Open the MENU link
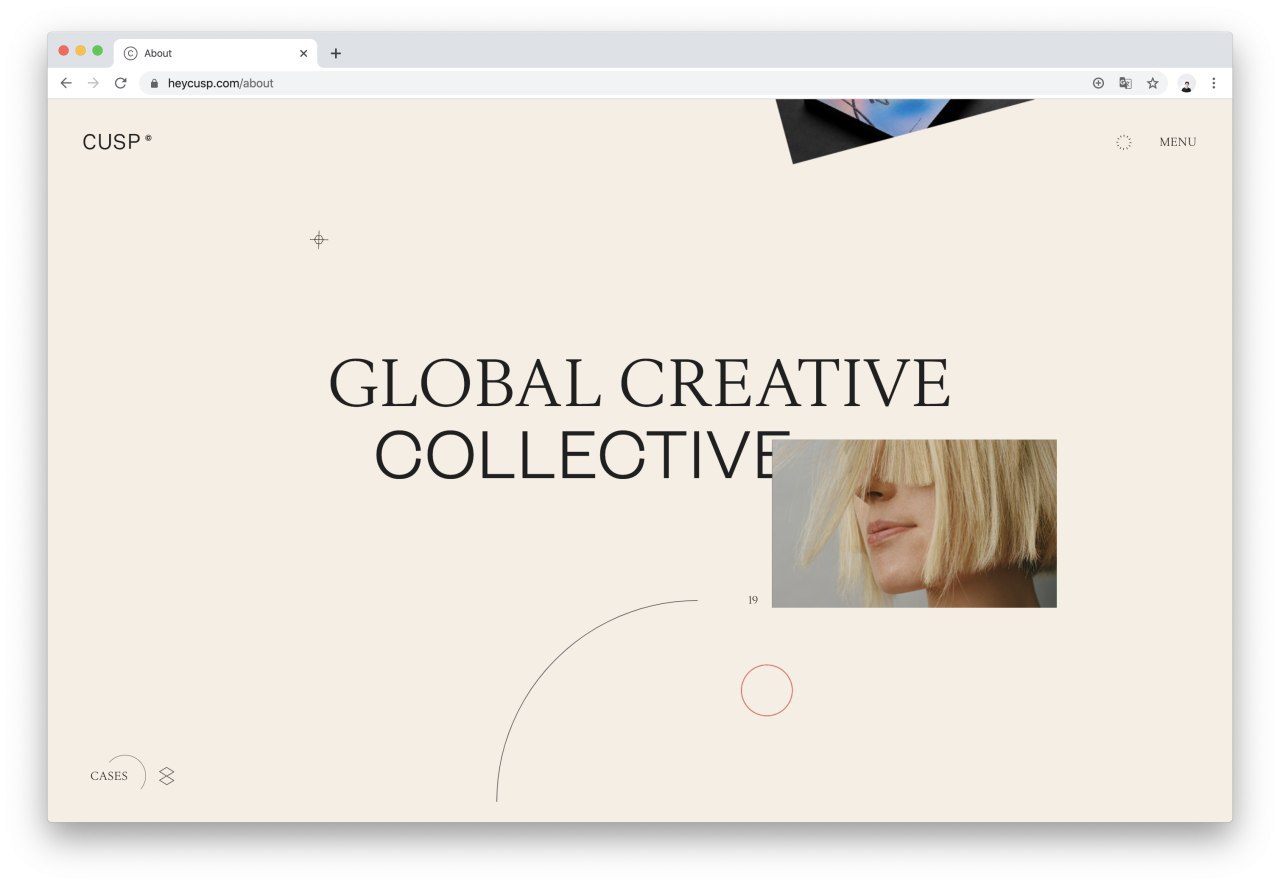This screenshot has width=1280, height=885. click(x=1177, y=142)
